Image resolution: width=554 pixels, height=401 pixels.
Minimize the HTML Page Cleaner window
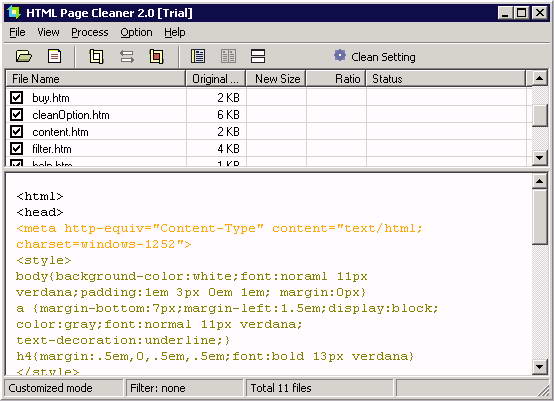point(505,13)
